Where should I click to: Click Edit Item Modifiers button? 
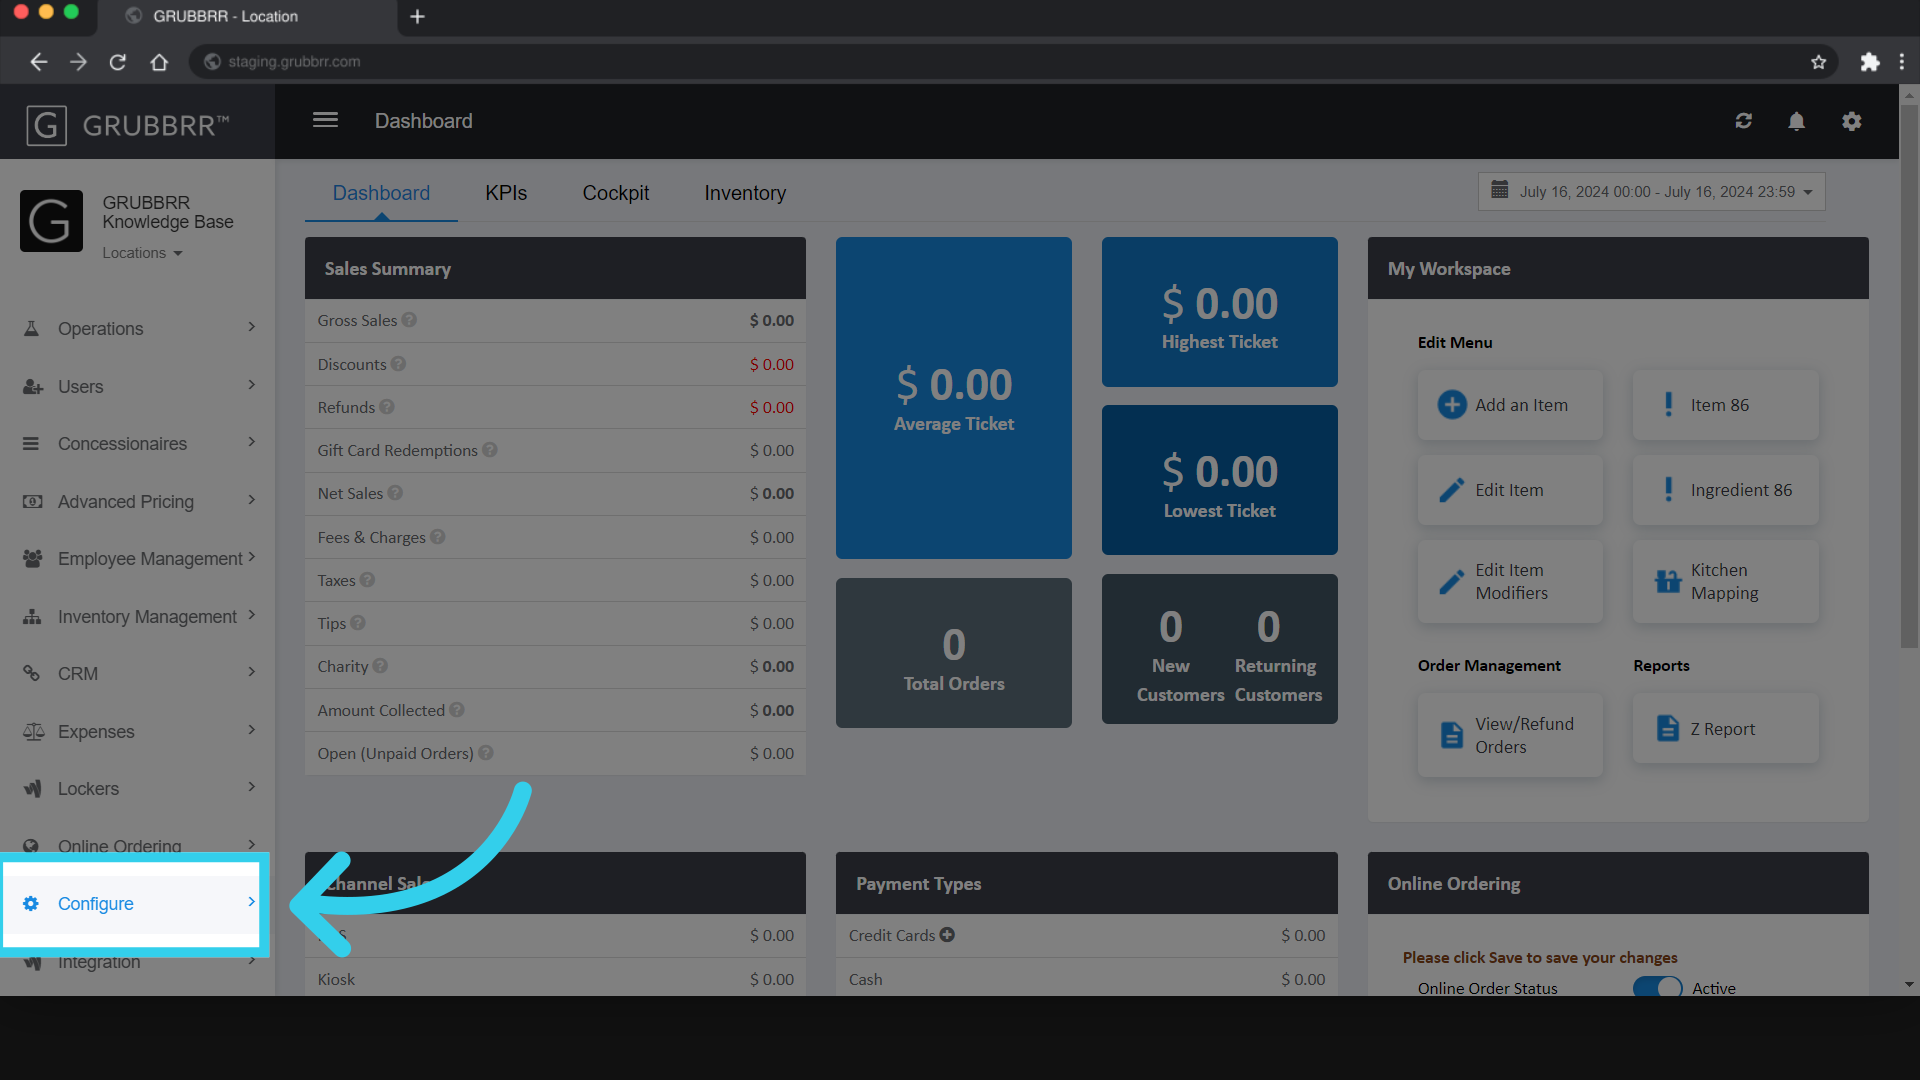coord(1510,581)
